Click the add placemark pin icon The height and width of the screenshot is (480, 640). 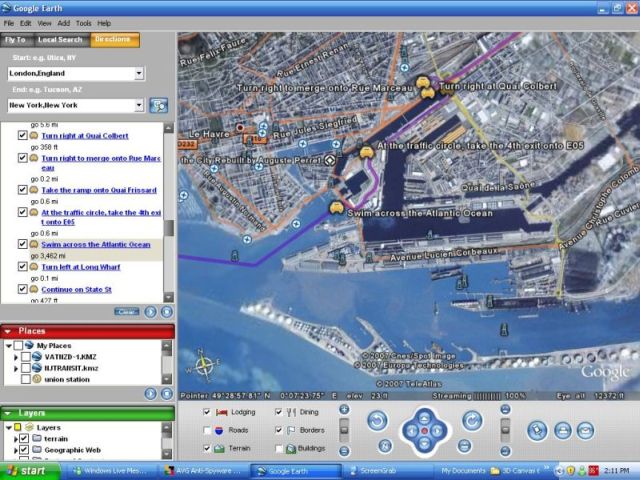point(538,429)
